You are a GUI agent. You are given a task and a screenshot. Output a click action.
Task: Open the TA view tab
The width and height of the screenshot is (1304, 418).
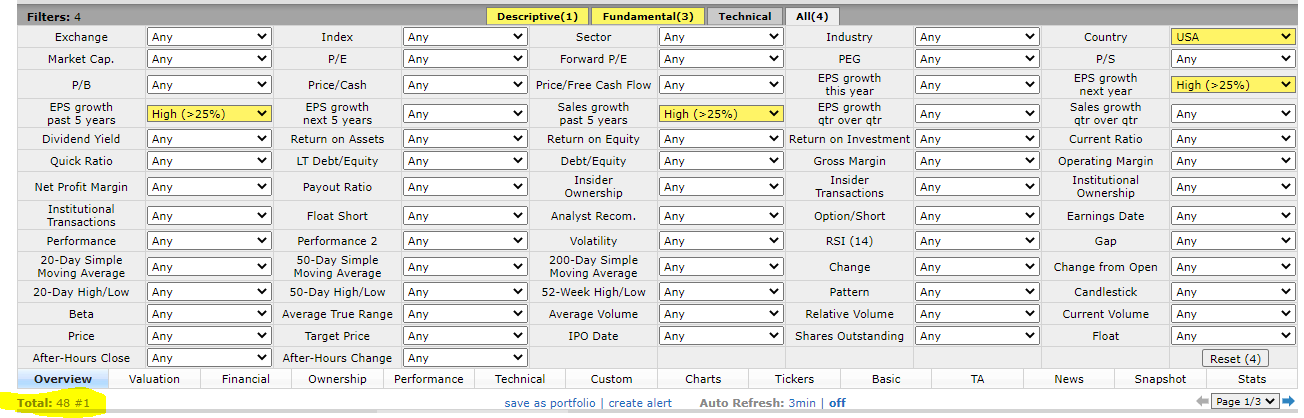(977, 379)
